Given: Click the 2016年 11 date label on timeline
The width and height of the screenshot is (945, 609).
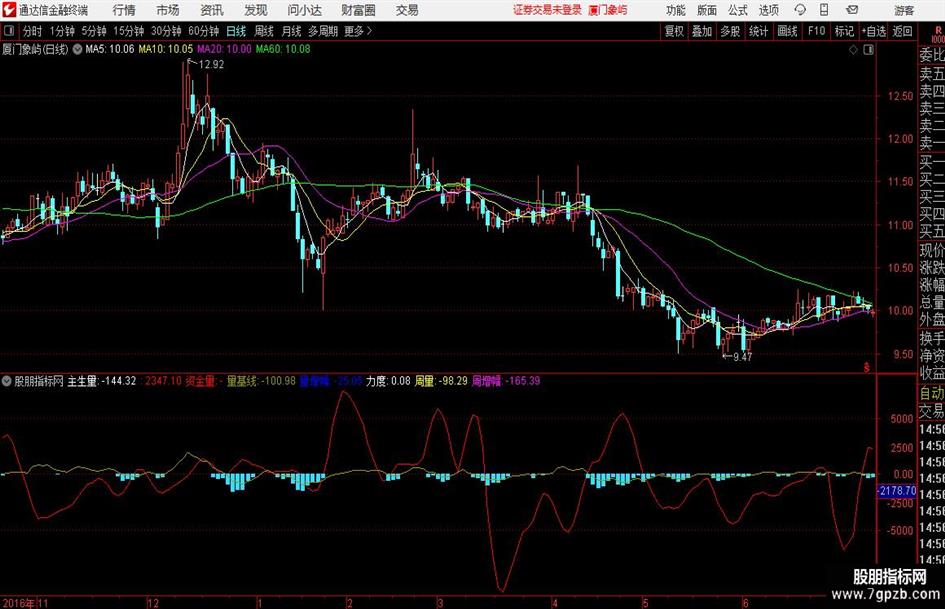Looking at the screenshot, I should (x=25, y=603).
